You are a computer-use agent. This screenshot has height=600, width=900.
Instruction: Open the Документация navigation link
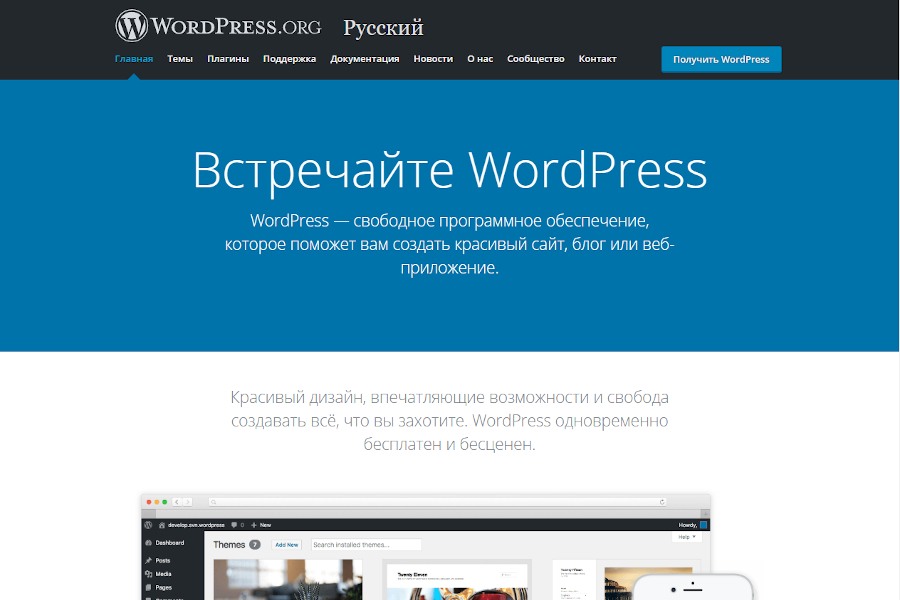[365, 59]
